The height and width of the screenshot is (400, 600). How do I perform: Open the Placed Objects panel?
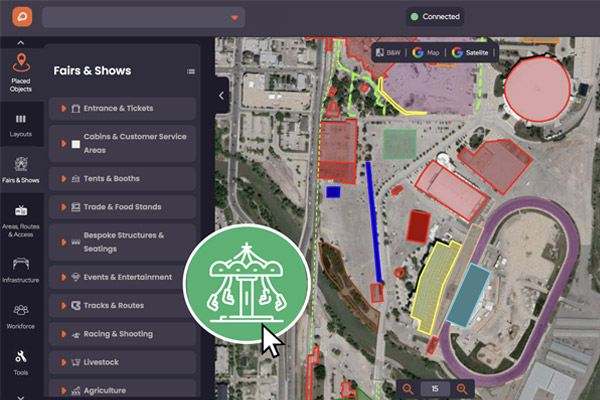21,73
